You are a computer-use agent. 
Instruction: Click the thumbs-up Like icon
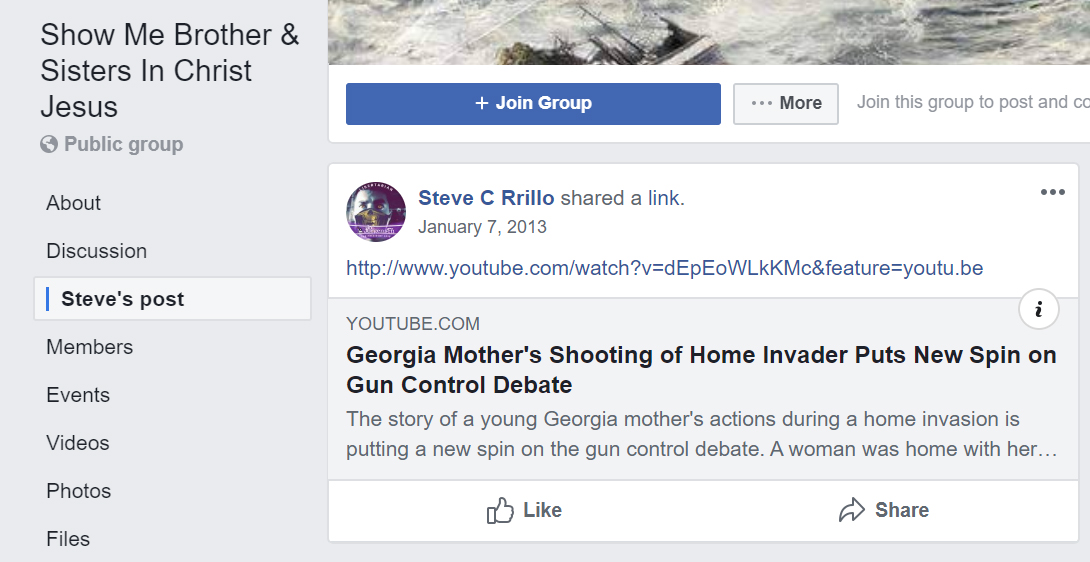pyautogui.click(x=500, y=511)
